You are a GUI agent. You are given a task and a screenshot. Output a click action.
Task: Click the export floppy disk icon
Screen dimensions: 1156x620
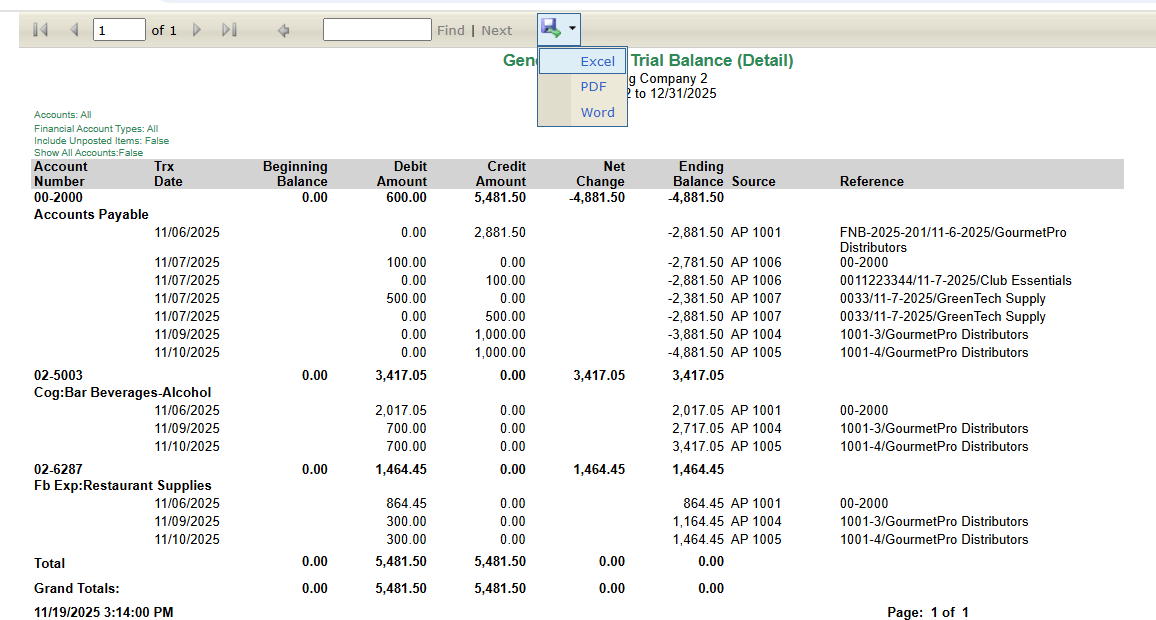(551, 28)
